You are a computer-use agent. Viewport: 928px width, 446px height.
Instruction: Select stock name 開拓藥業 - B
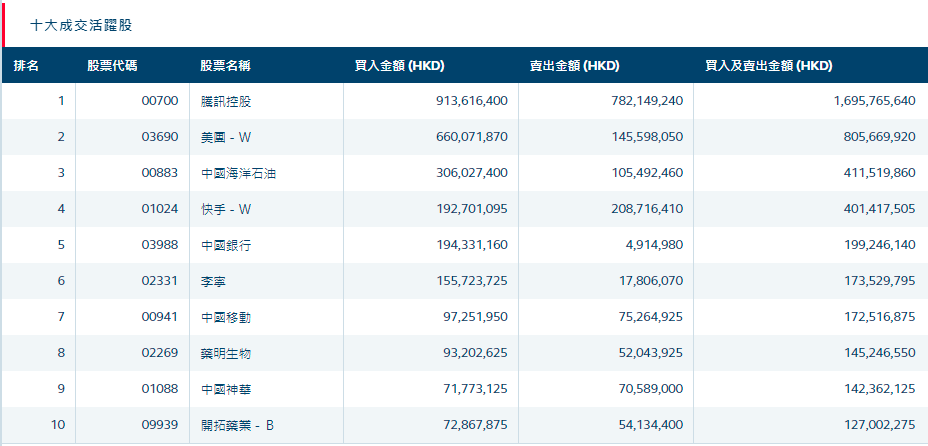pyautogui.click(x=237, y=426)
